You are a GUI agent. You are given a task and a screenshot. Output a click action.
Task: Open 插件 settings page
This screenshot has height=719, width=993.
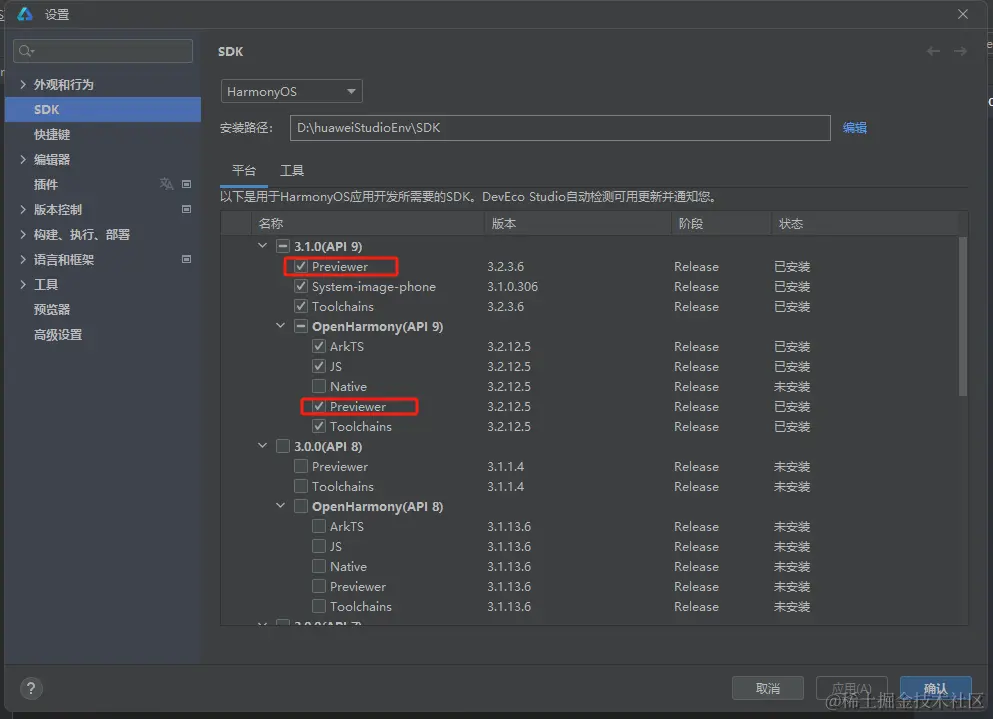[x=46, y=184]
